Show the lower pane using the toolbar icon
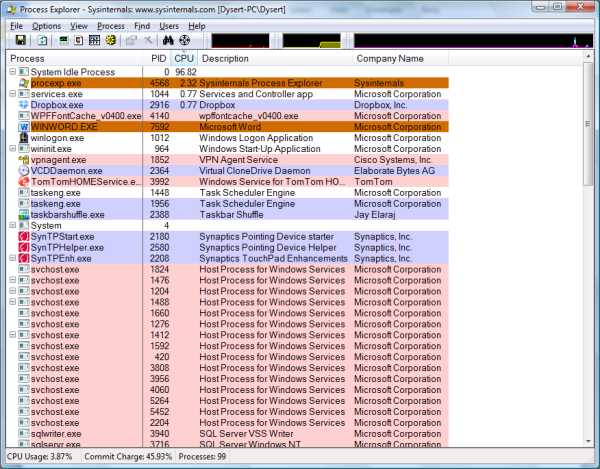This screenshot has height=469, width=600. click(x=94, y=40)
